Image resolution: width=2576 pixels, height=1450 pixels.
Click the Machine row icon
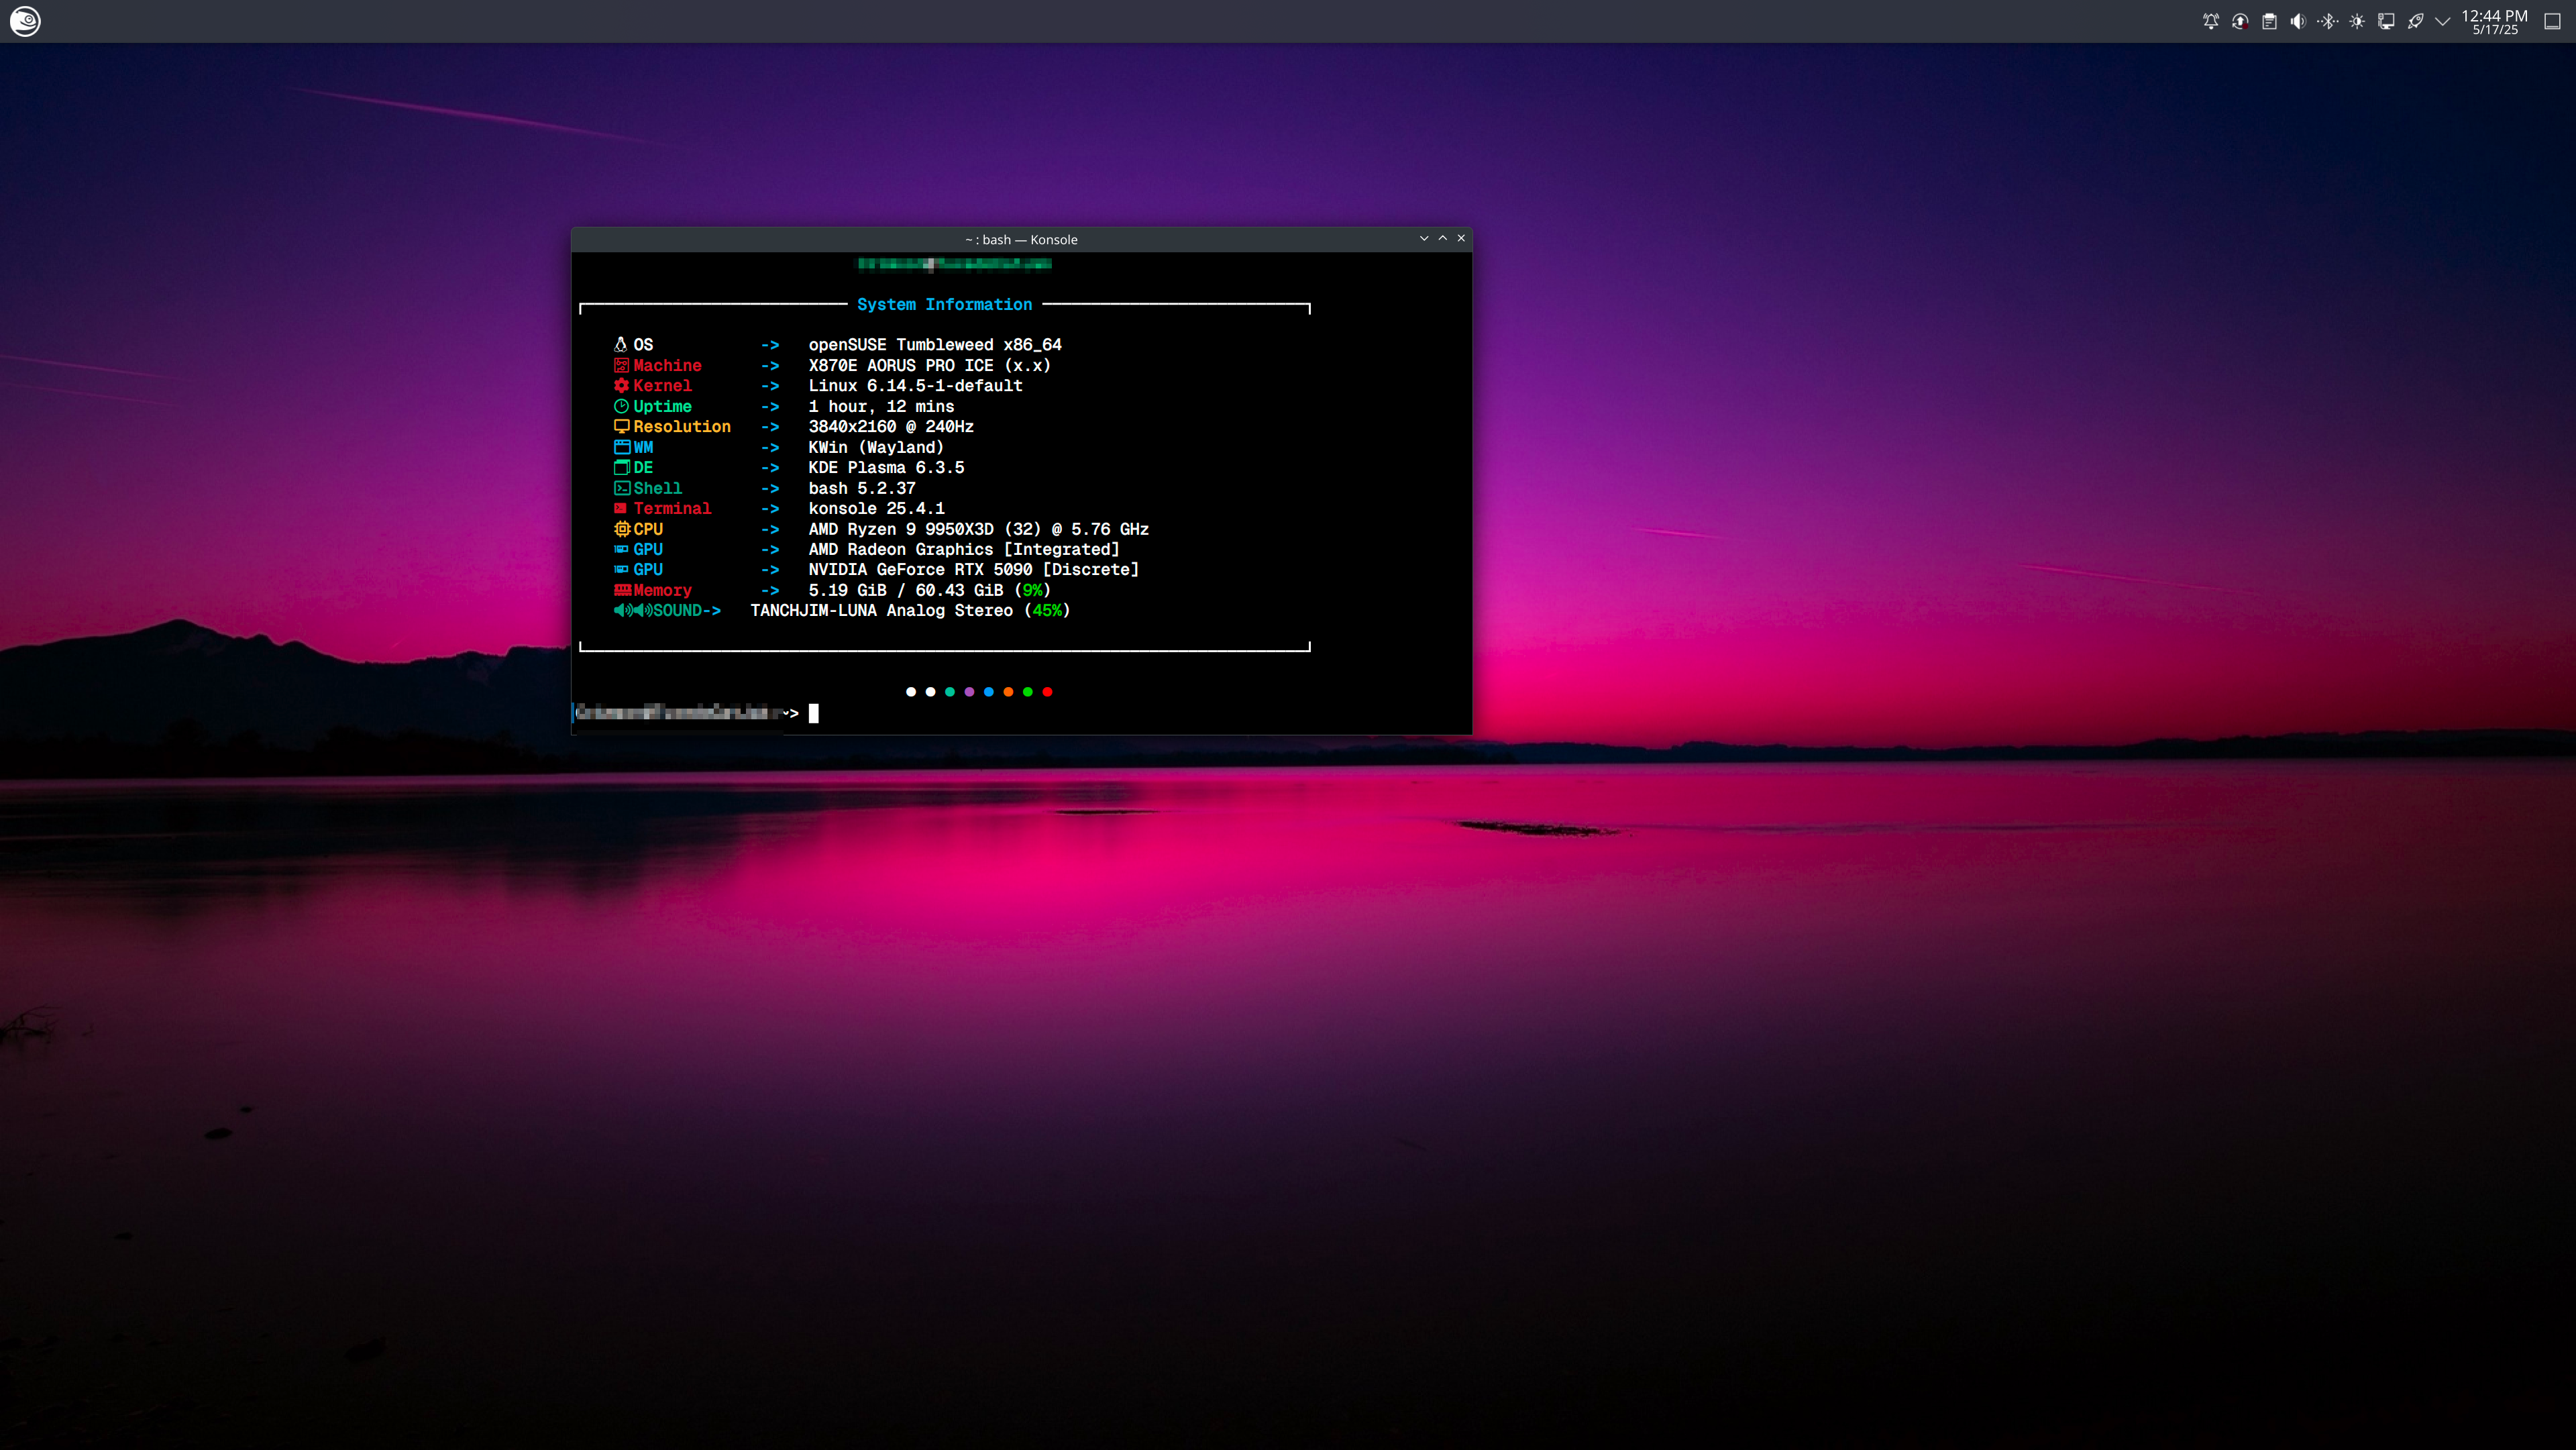(x=621, y=365)
